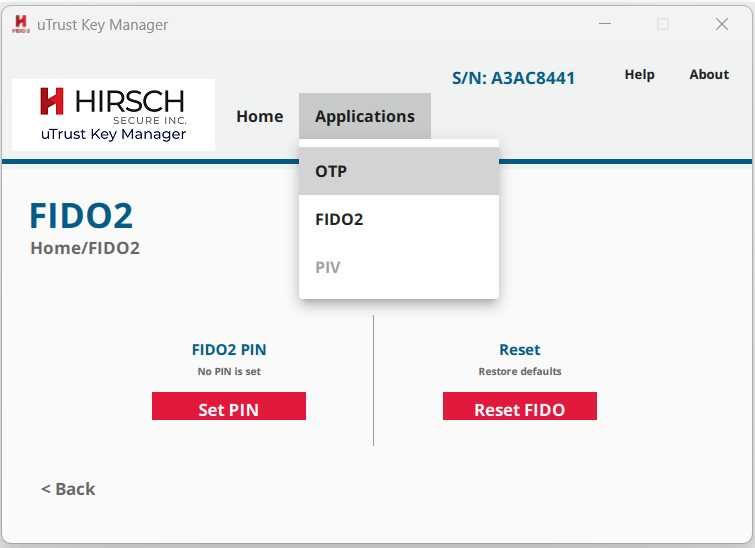755x548 pixels.
Task: Click the Hirsch uTrust Key Manager logo
Action: [x=114, y=115]
